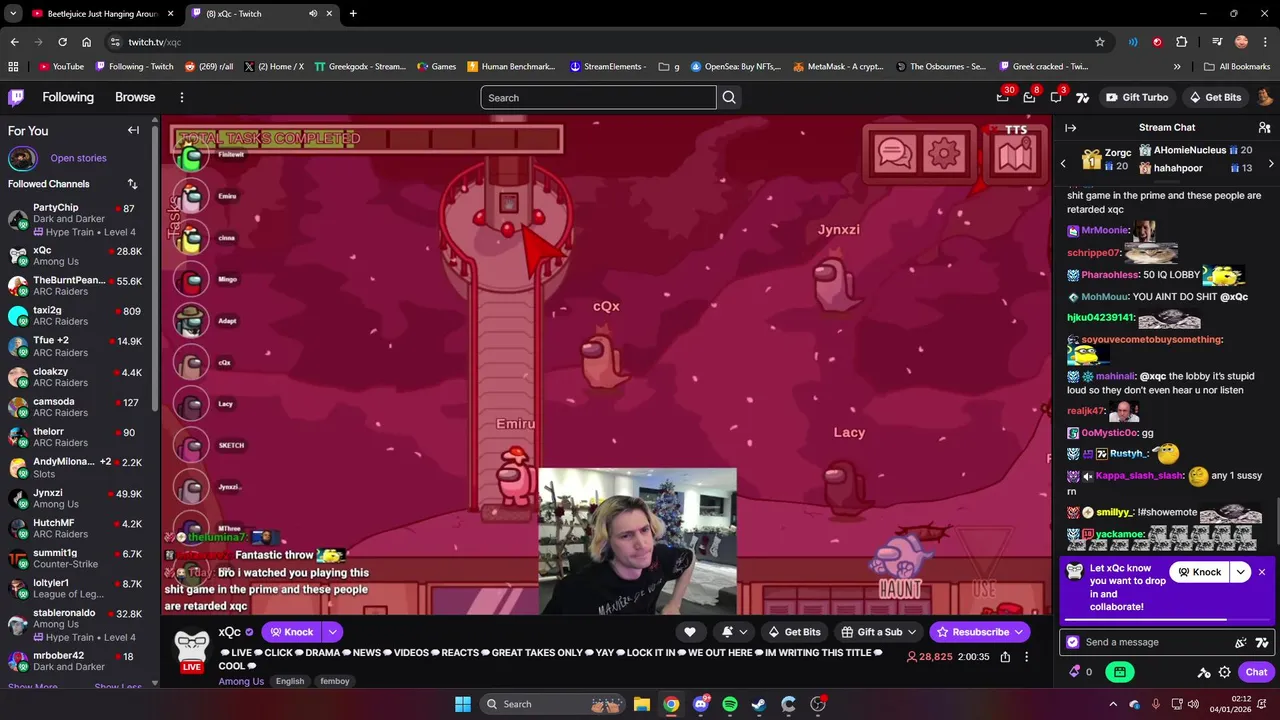
Task: Open stream three-dot options menu
Action: (1026, 657)
